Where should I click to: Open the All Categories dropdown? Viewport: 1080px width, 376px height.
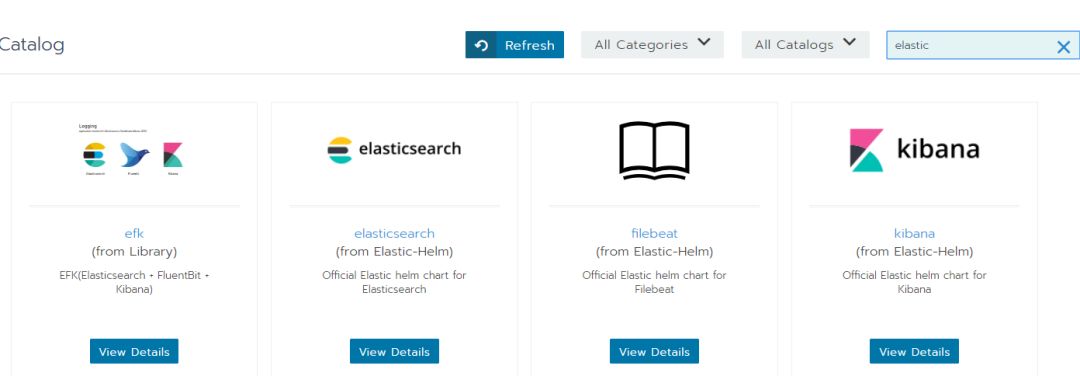tap(652, 45)
